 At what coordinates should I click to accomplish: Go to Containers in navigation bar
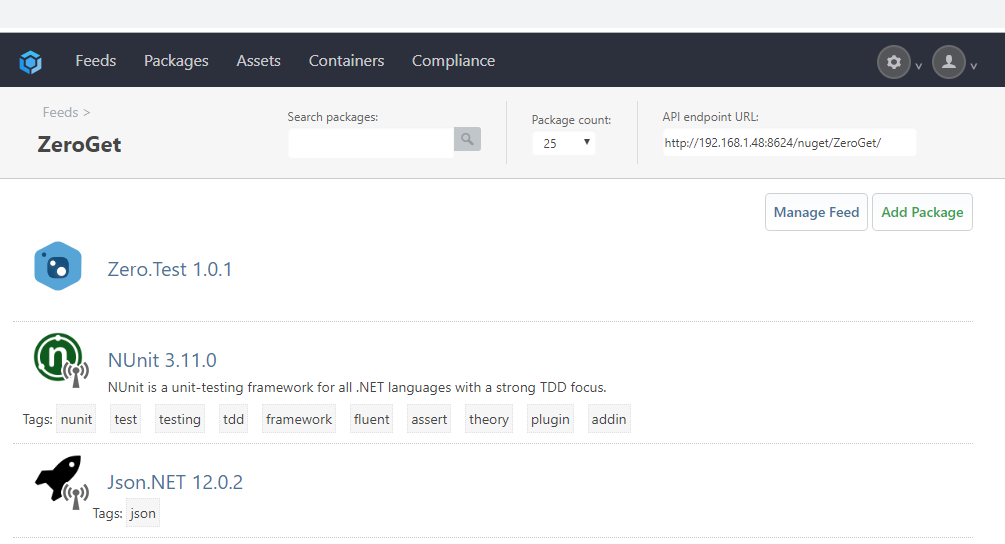click(346, 61)
